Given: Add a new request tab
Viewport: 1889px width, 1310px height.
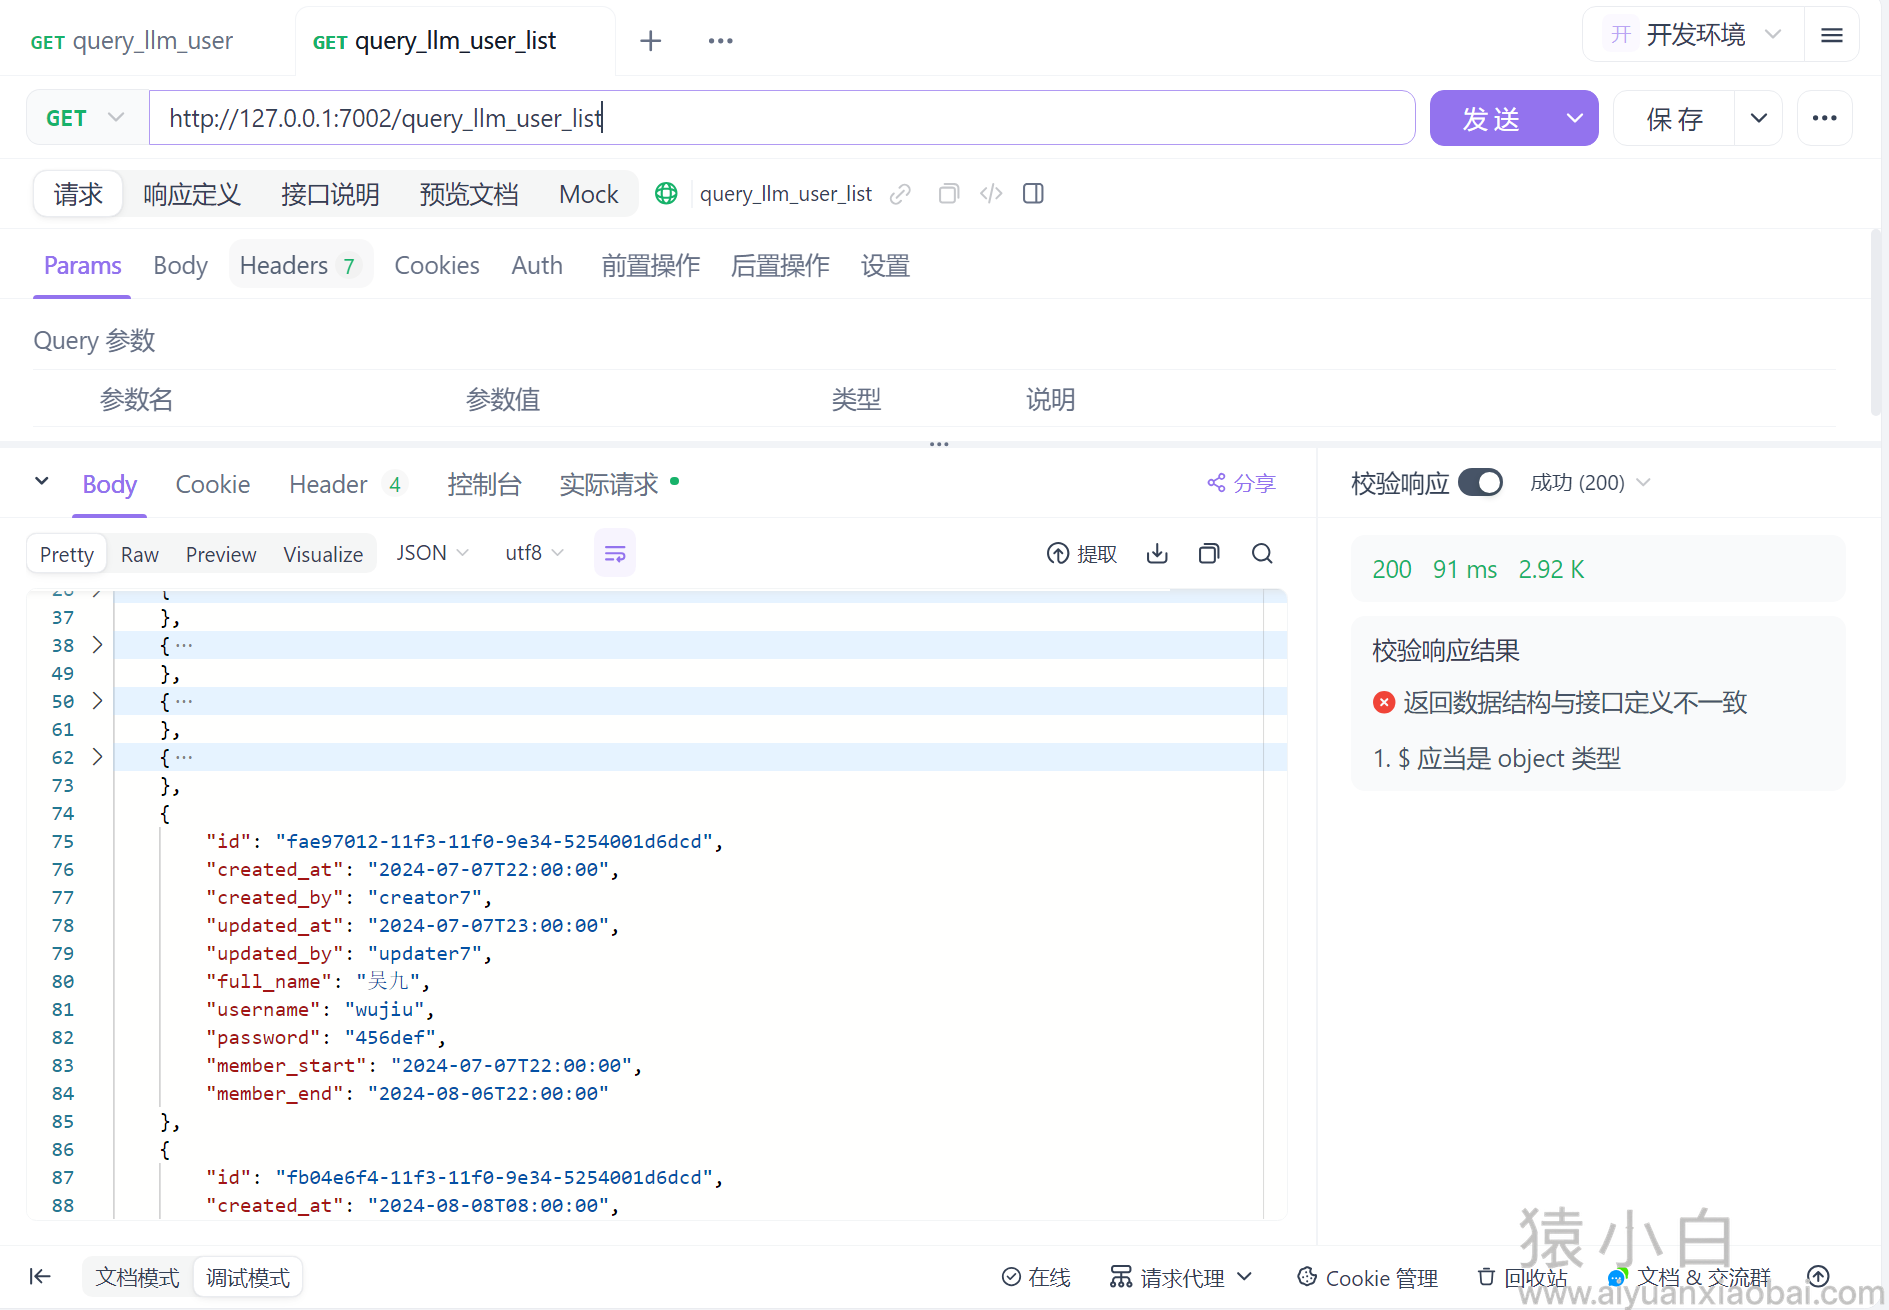Looking at the screenshot, I should [650, 41].
